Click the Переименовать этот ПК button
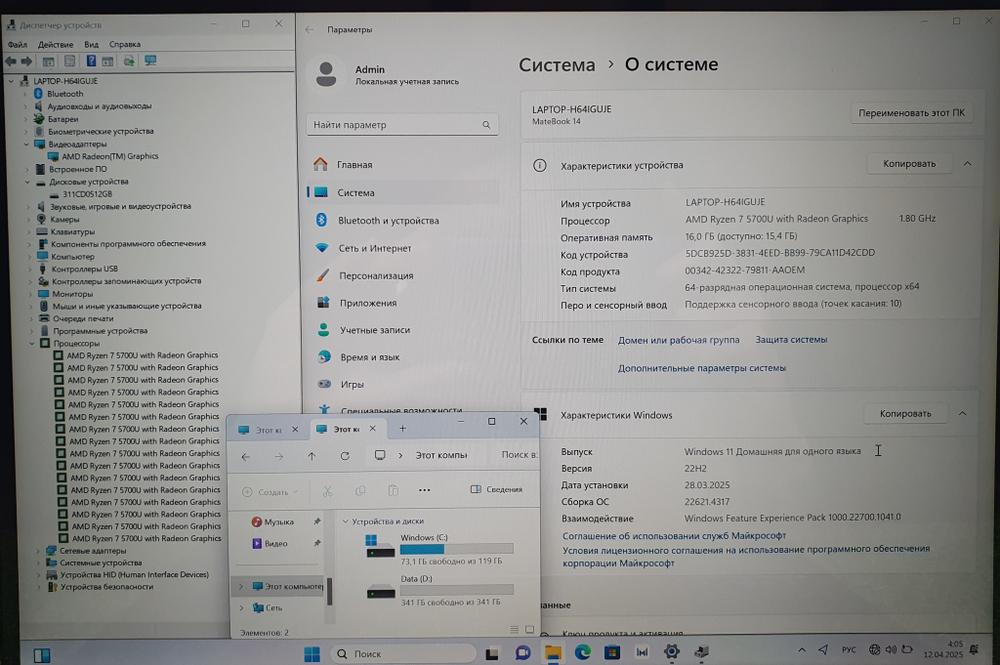Image resolution: width=1000 pixels, height=665 pixels. (911, 113)
